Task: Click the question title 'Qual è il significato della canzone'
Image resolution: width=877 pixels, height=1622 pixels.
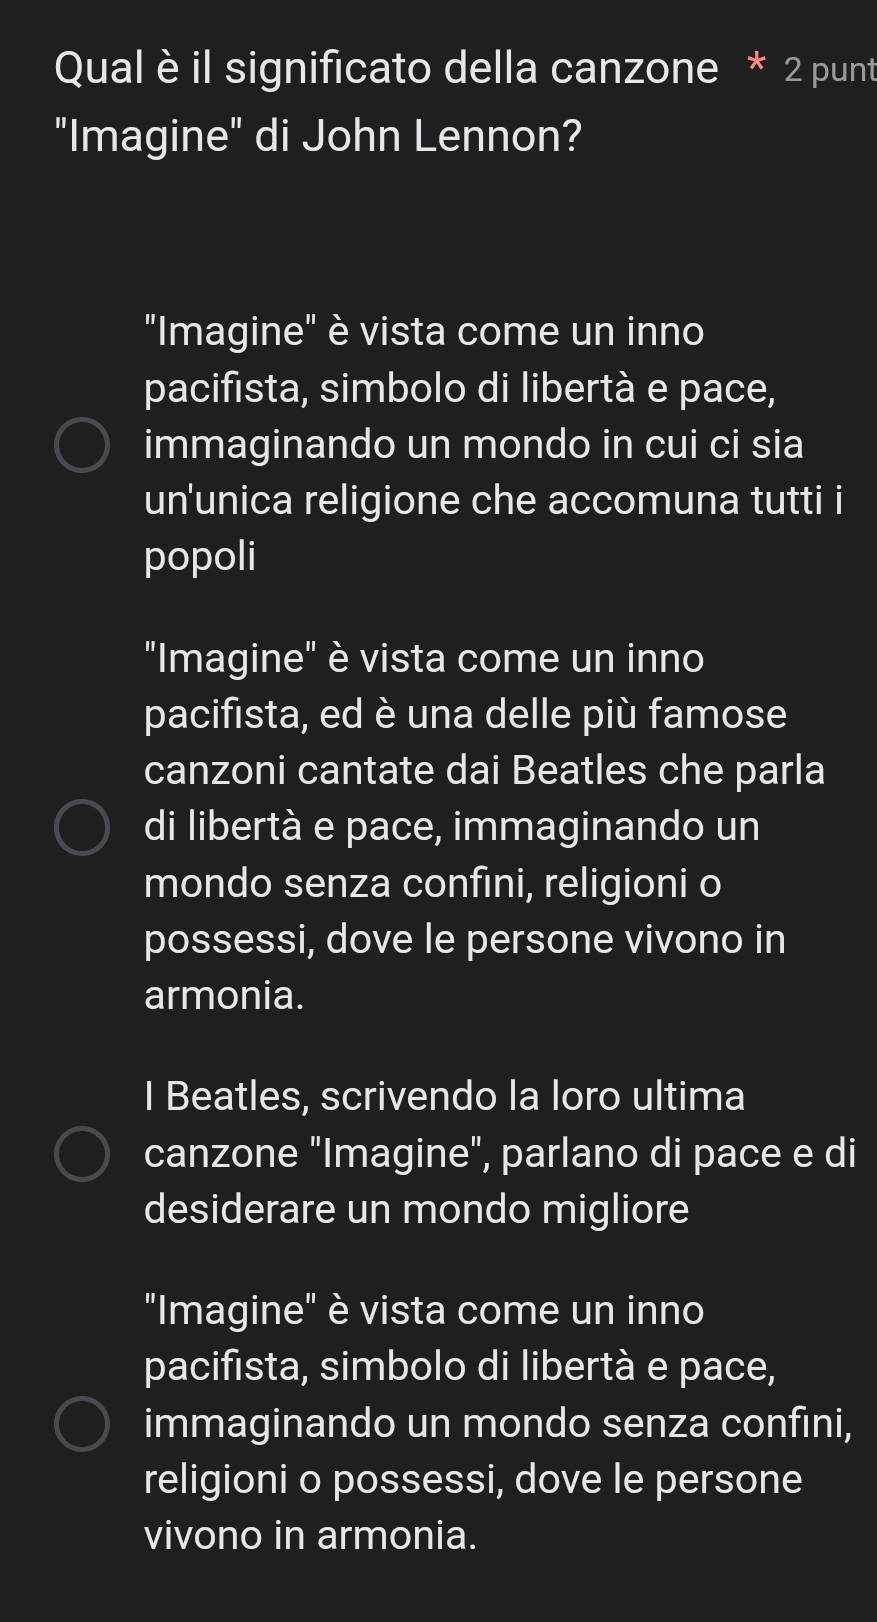Action: (x=386, y=69)
